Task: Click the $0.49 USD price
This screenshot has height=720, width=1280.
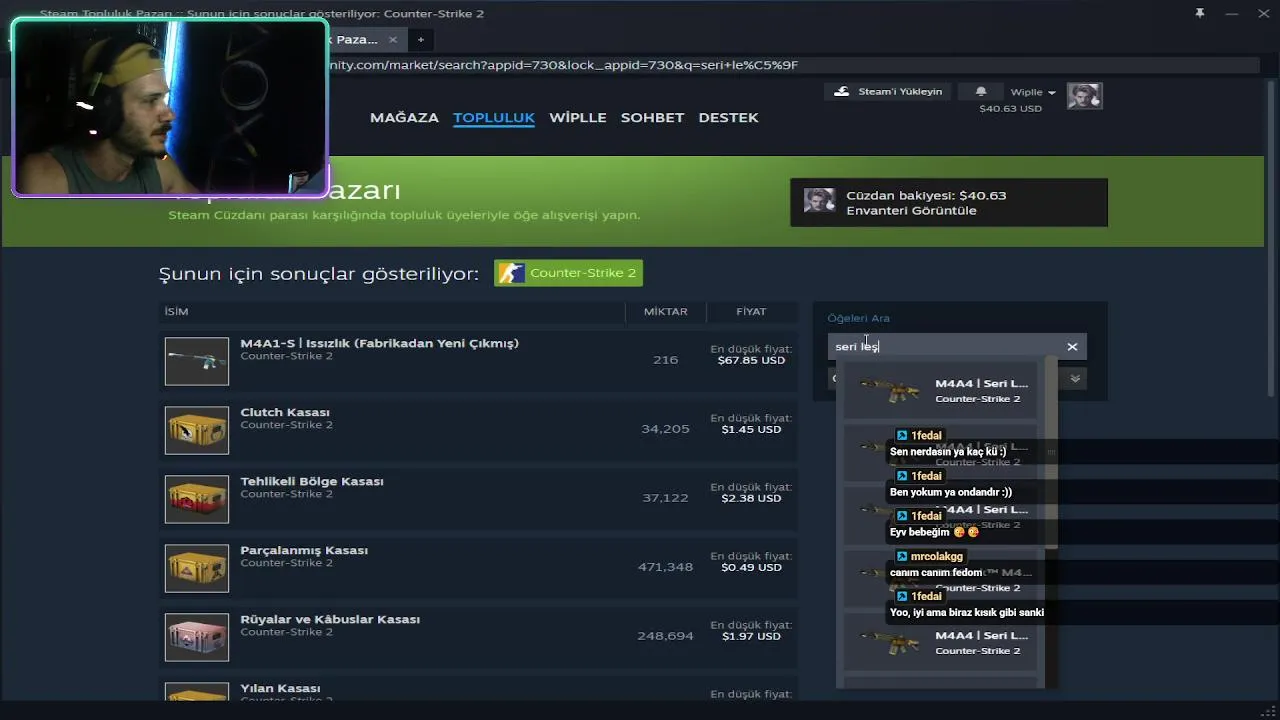Action: [x=751, y=567]
